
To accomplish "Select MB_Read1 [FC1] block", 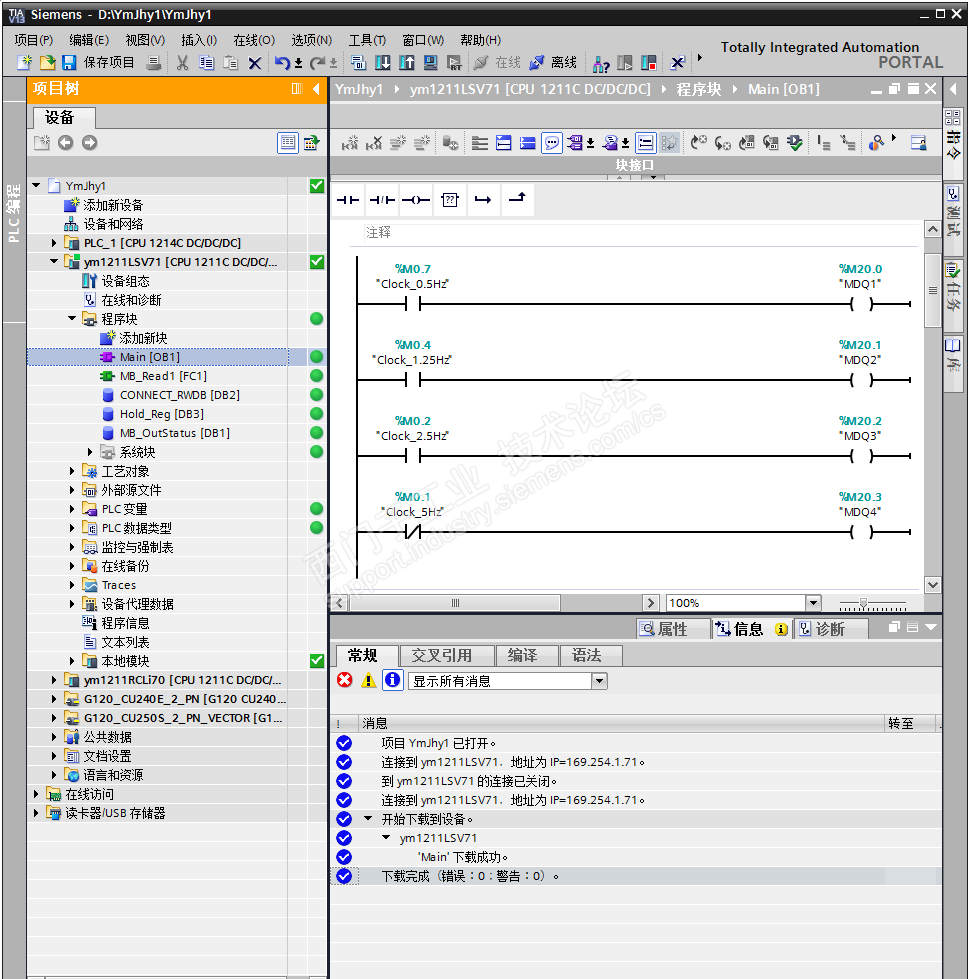I will tap(163, 376).
